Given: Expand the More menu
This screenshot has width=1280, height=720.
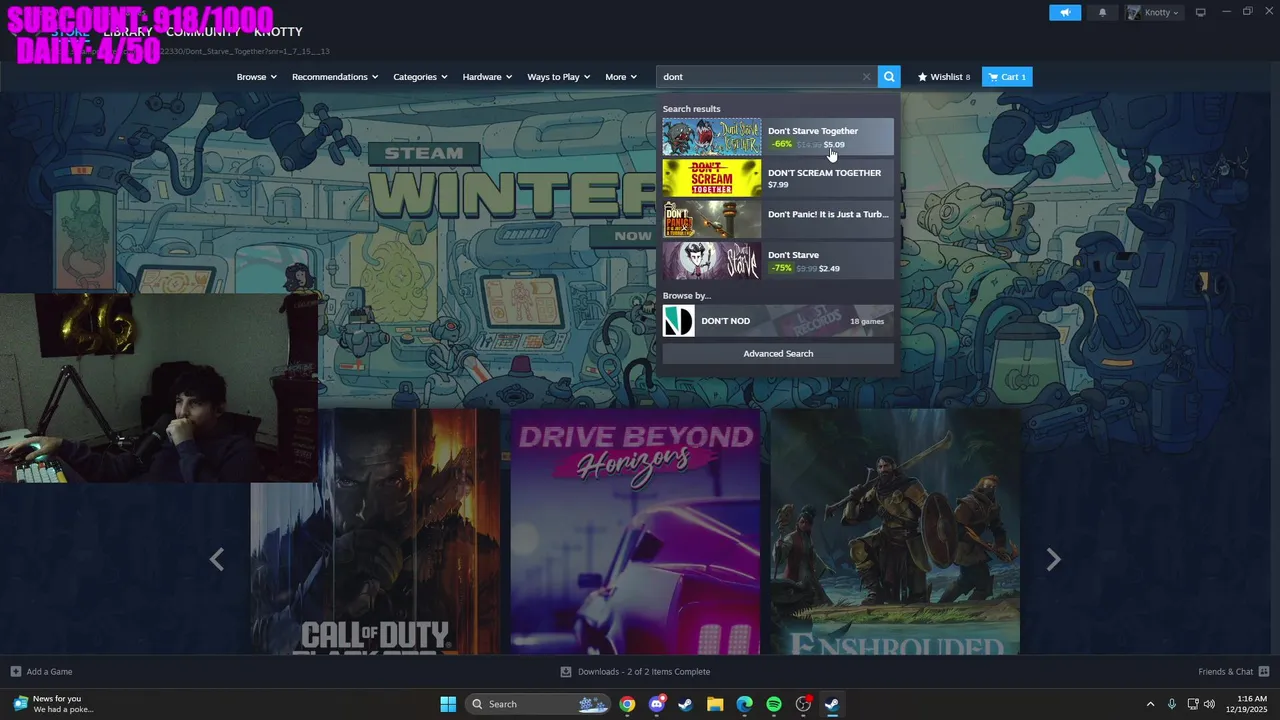Looking at the screenshot, I should coord(621,77).
